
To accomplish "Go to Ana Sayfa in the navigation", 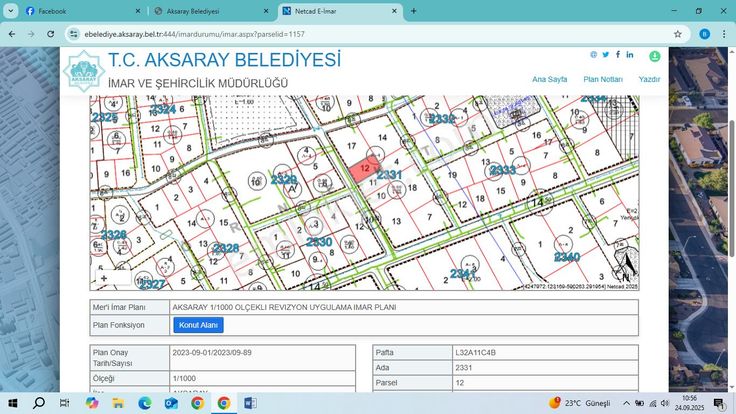I will point(549,78).
